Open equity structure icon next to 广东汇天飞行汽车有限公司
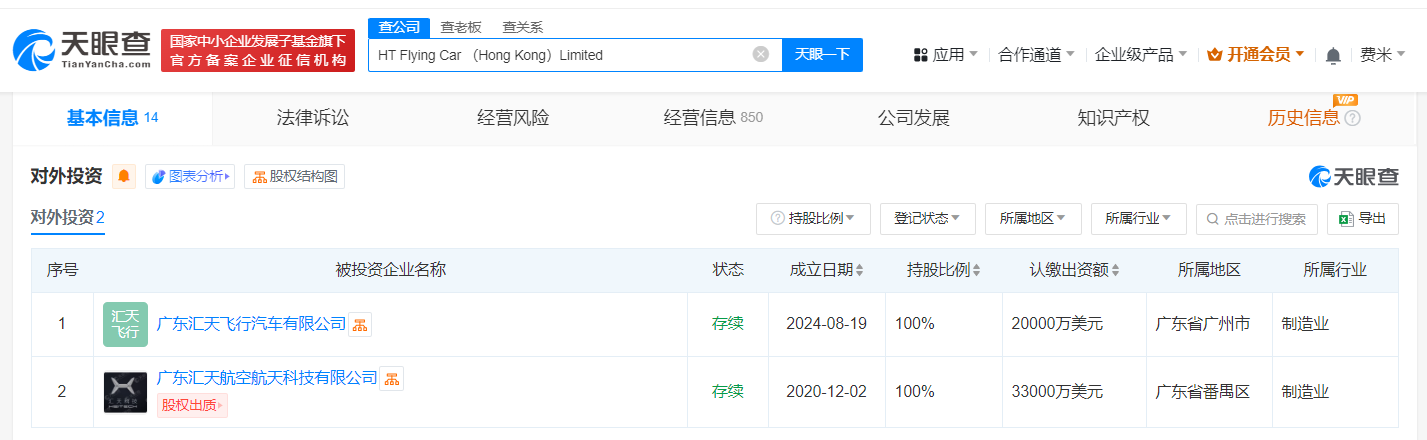The height and width of the screenshot is (440, 1427). 360,324
